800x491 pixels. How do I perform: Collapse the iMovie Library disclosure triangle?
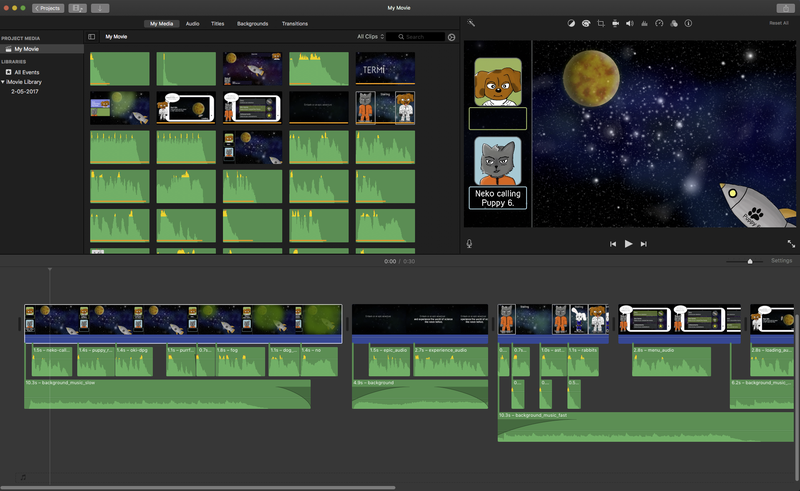pyautogui.click(x=4, y=82)
